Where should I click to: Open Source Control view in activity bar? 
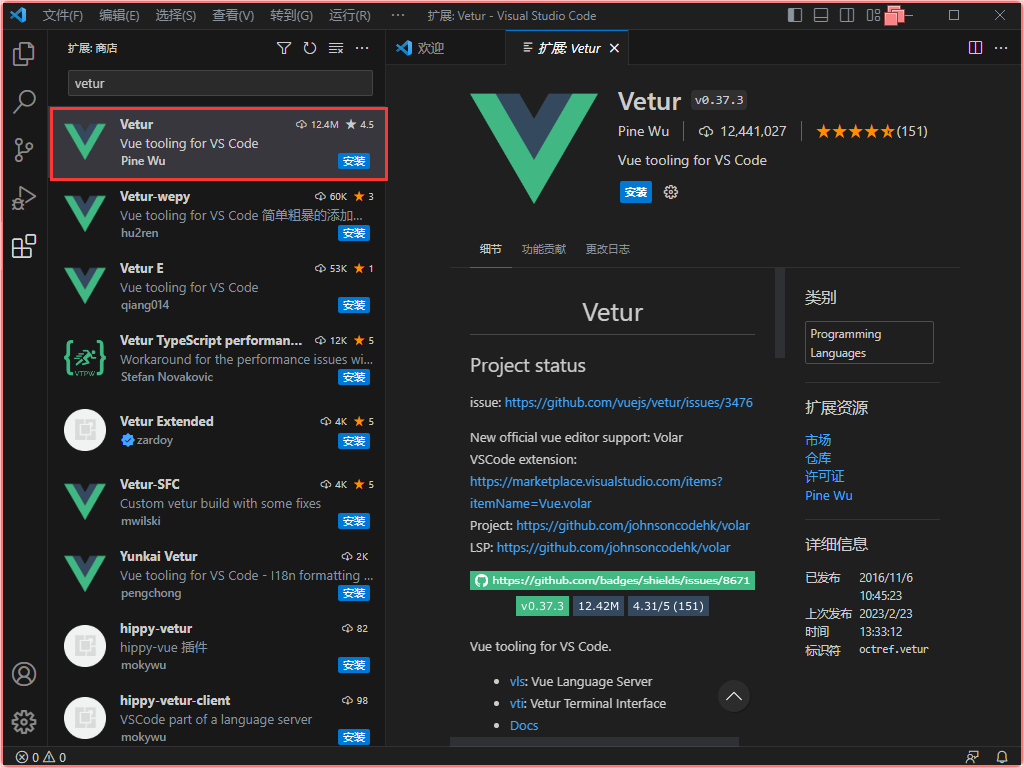(x=24, y=150)
